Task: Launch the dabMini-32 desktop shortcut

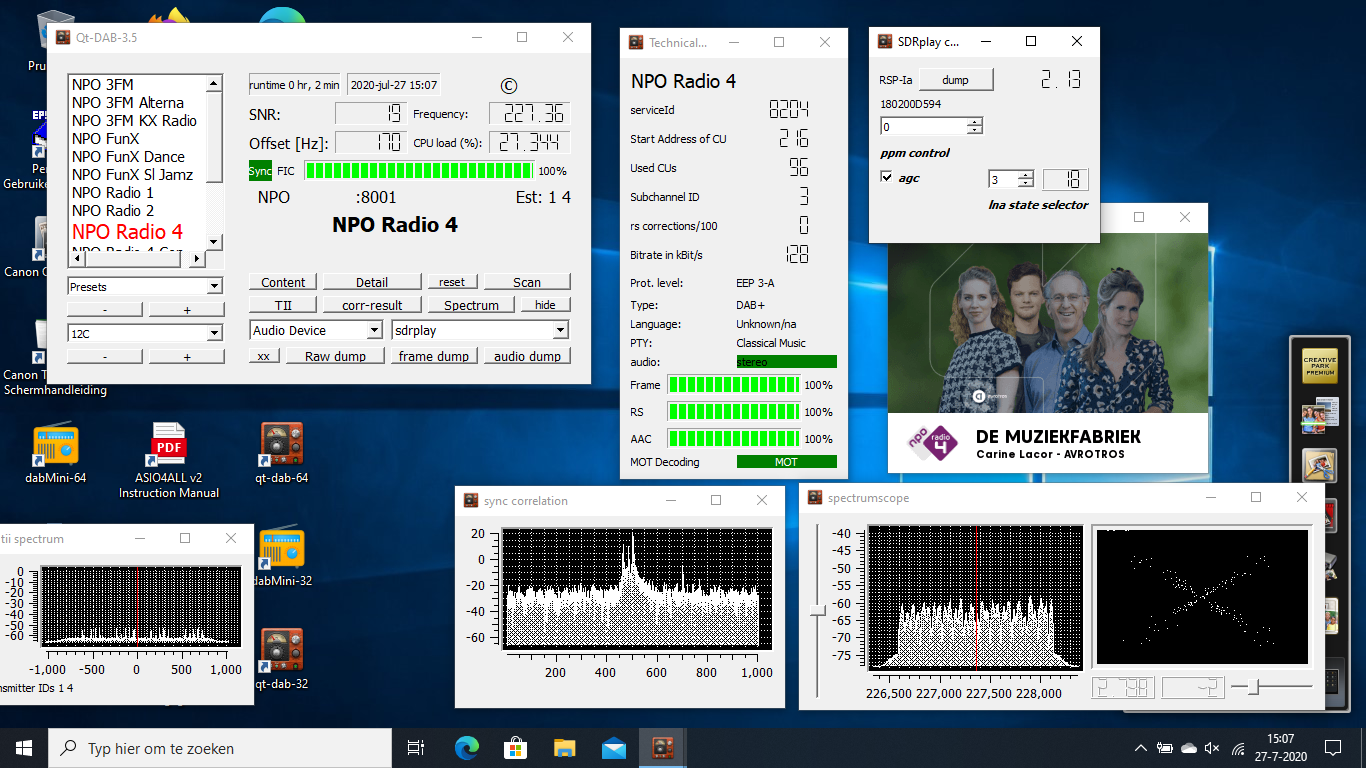Action: pyautogui.click(x=282, y=556)
